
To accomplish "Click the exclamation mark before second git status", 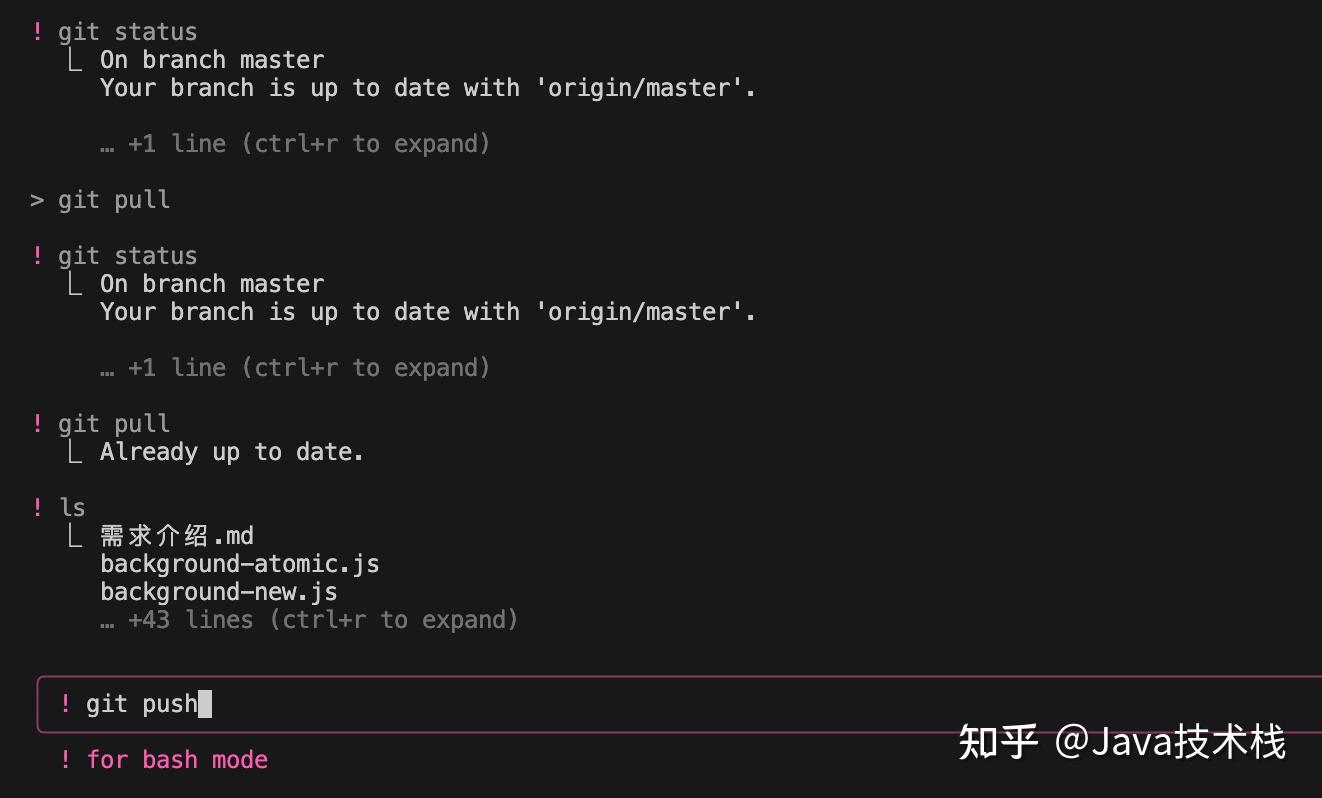I will coord(37,256).
